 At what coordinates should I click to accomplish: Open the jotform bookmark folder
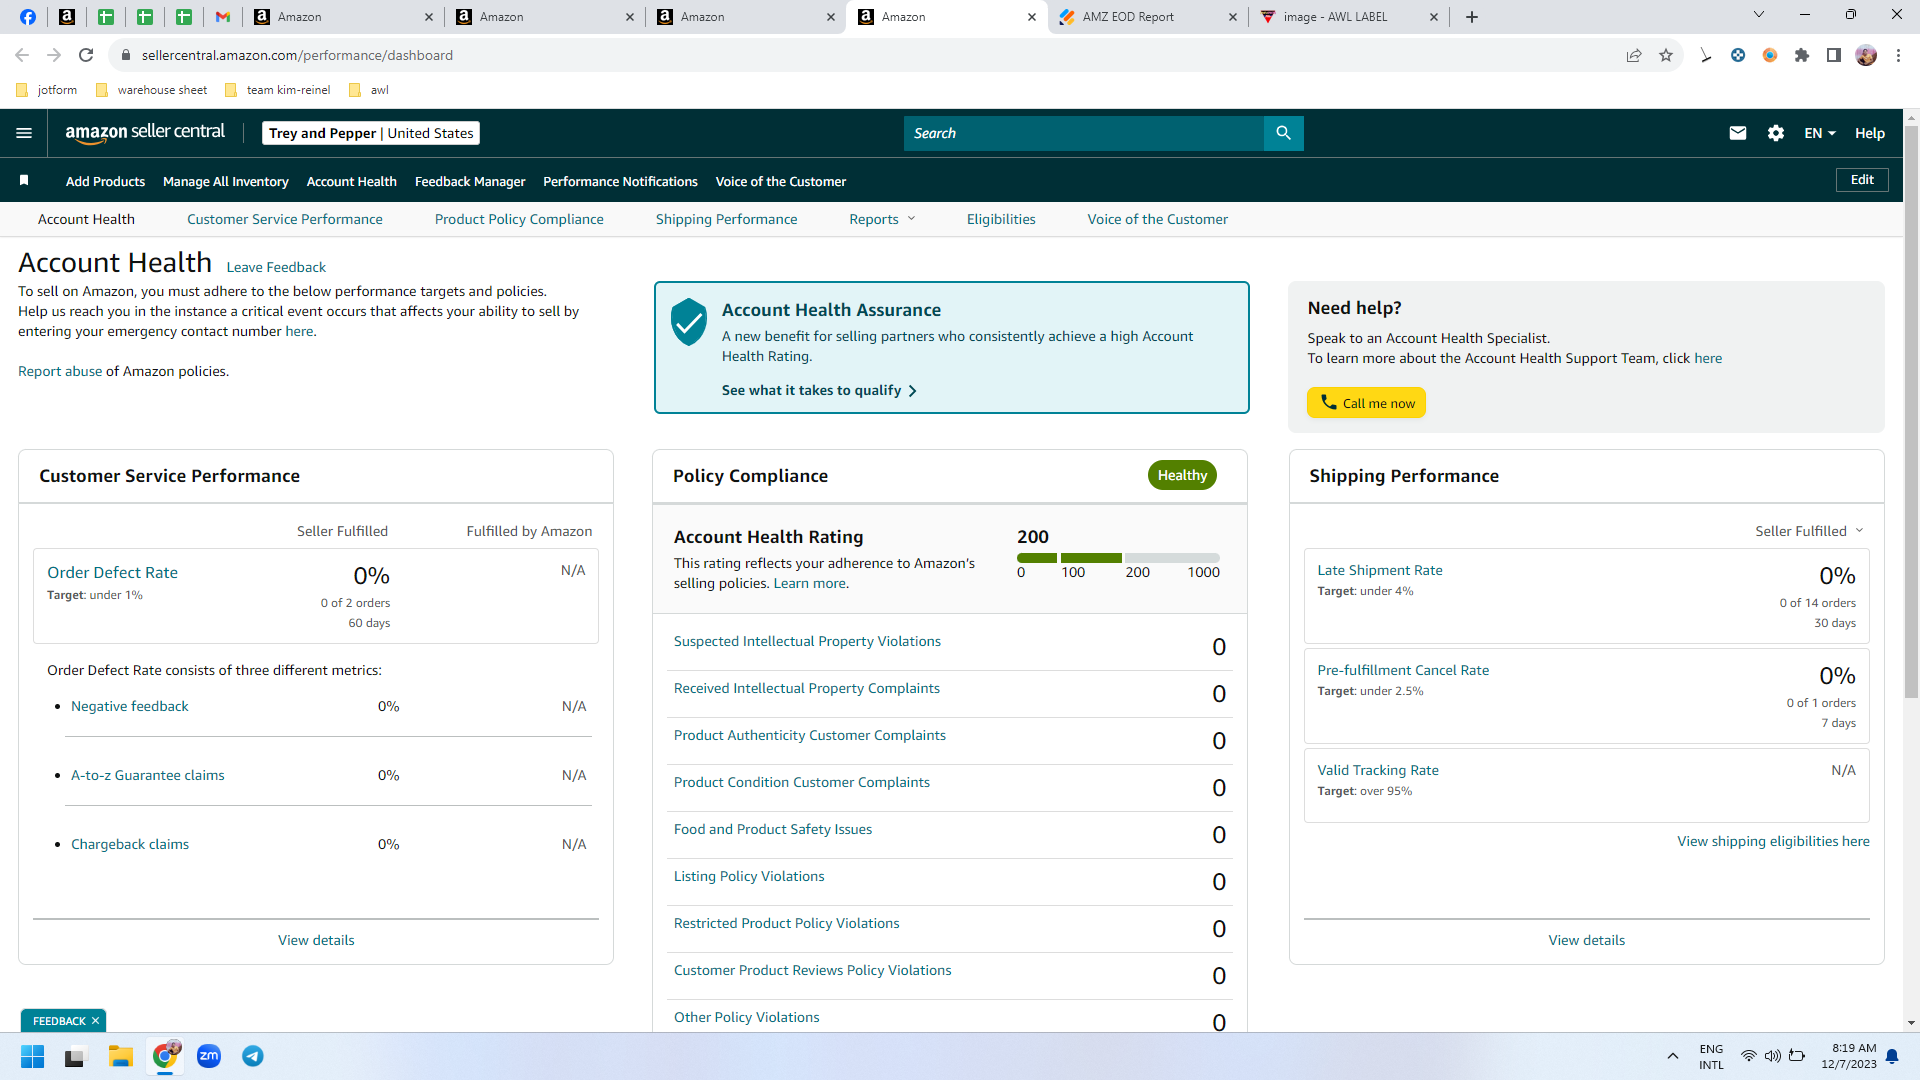tap(47, 90)
